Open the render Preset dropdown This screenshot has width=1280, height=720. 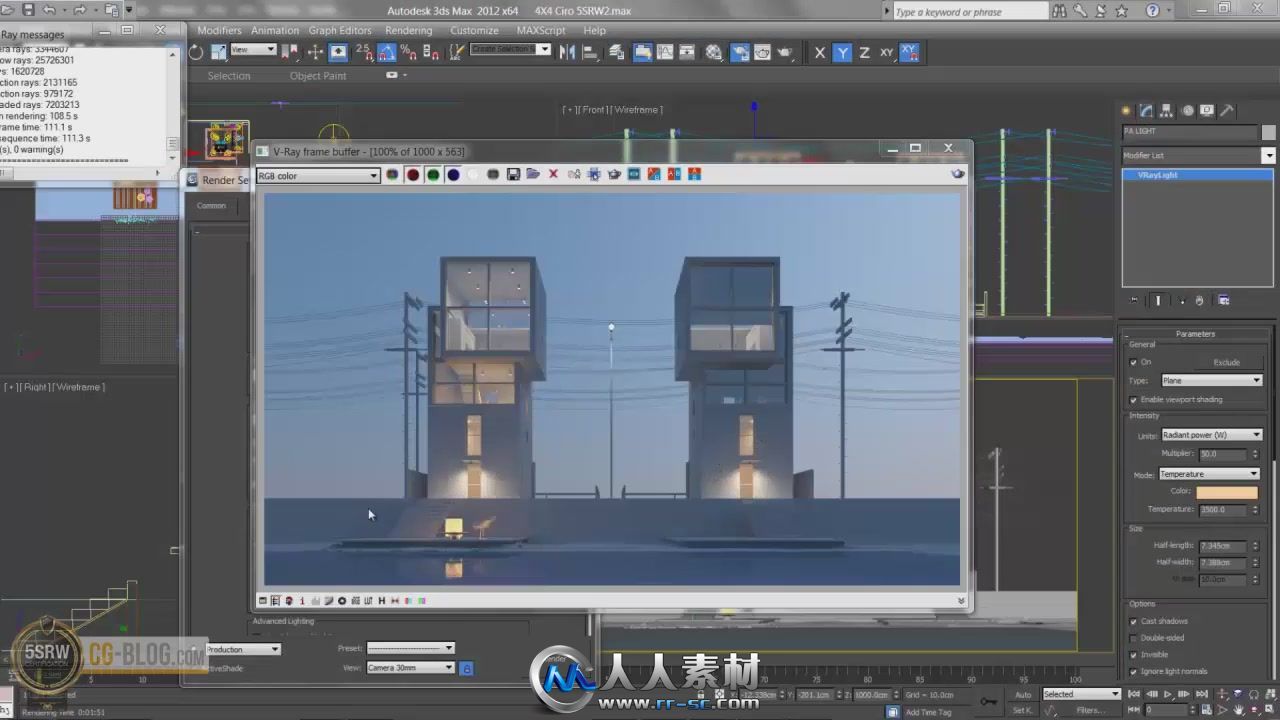click(410, 648)
